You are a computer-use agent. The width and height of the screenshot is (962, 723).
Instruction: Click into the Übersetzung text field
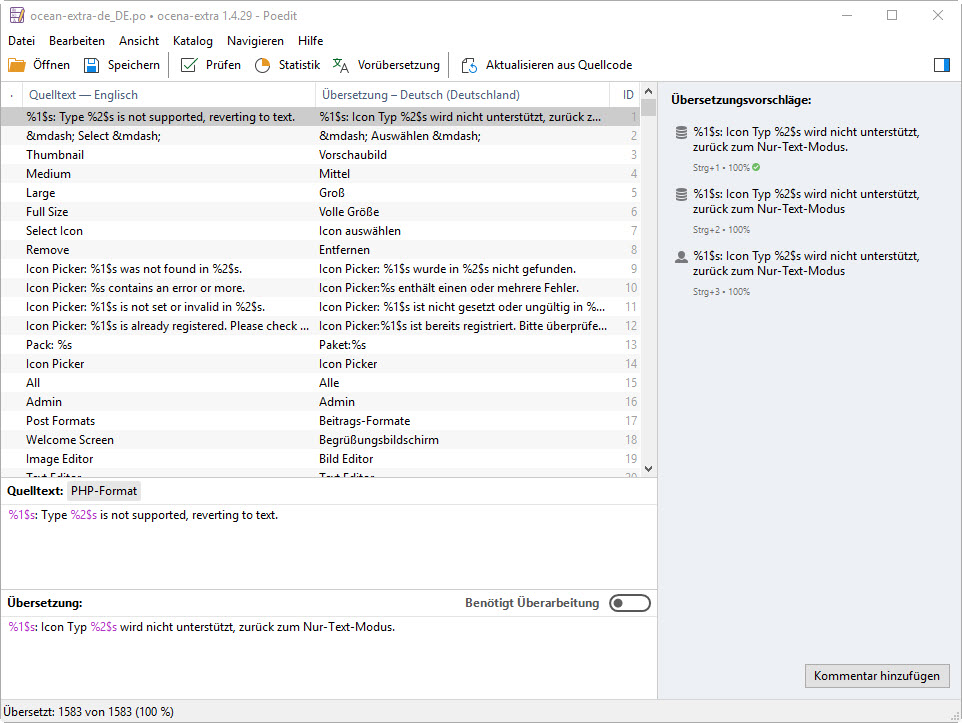coord(329,657)
